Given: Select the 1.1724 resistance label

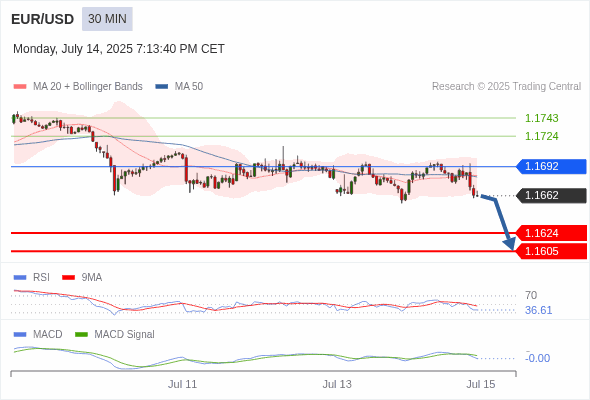Looking at the screenshot, I should tap(541, 136).
